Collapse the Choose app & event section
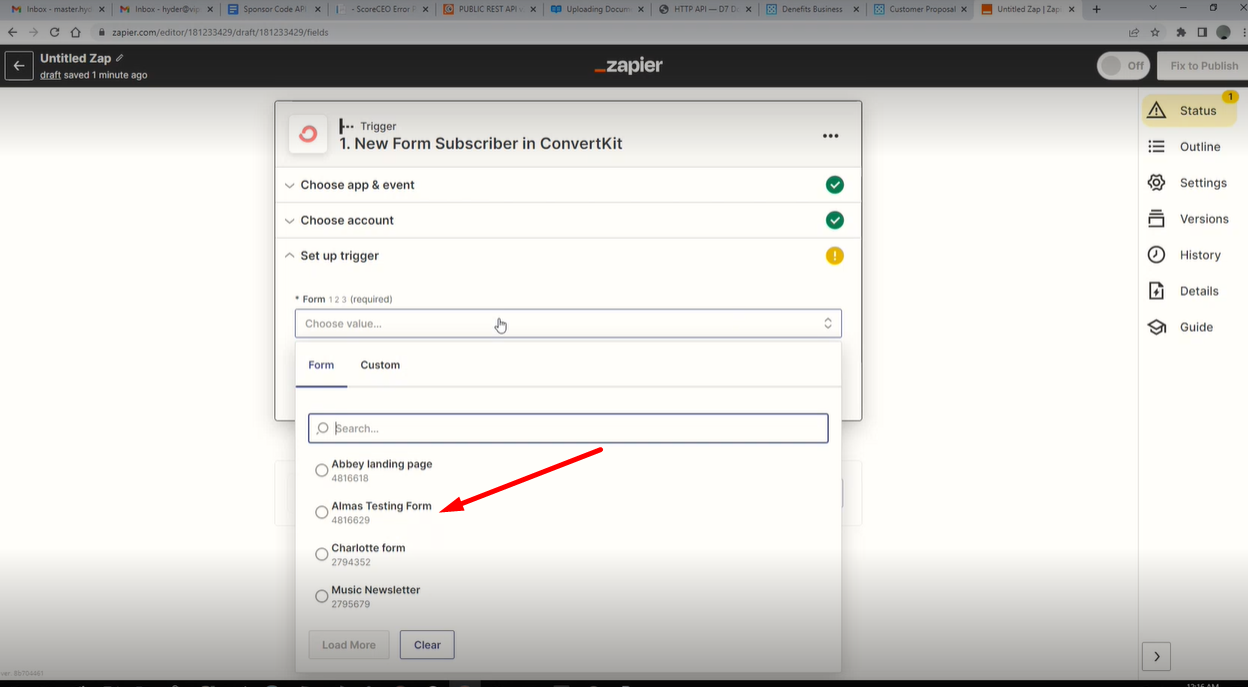This screenshot has height=687, width=1248. [568, 185]
